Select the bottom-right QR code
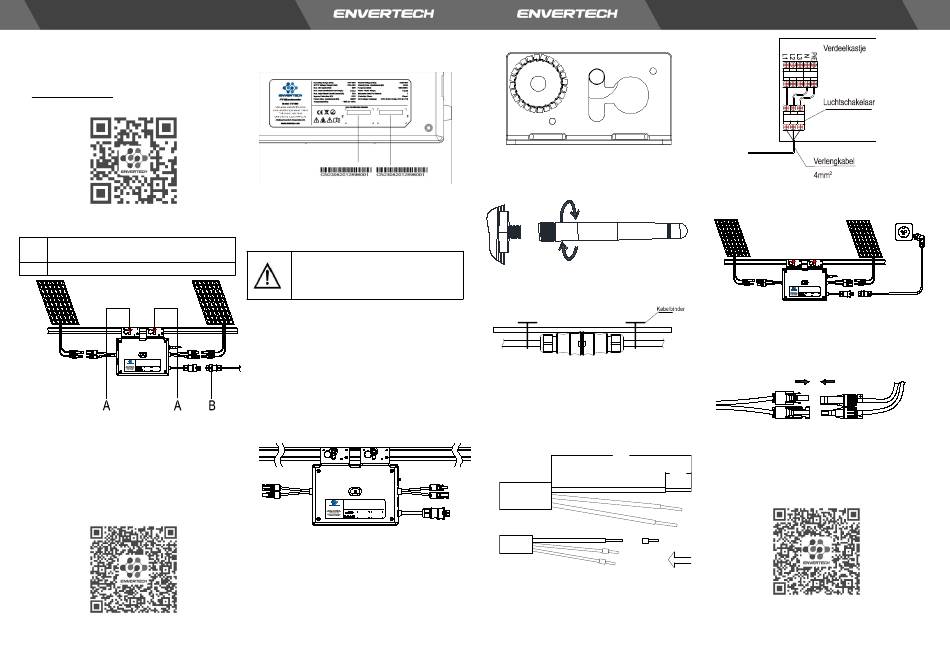The image size is (950, 672). coord(816,551)
